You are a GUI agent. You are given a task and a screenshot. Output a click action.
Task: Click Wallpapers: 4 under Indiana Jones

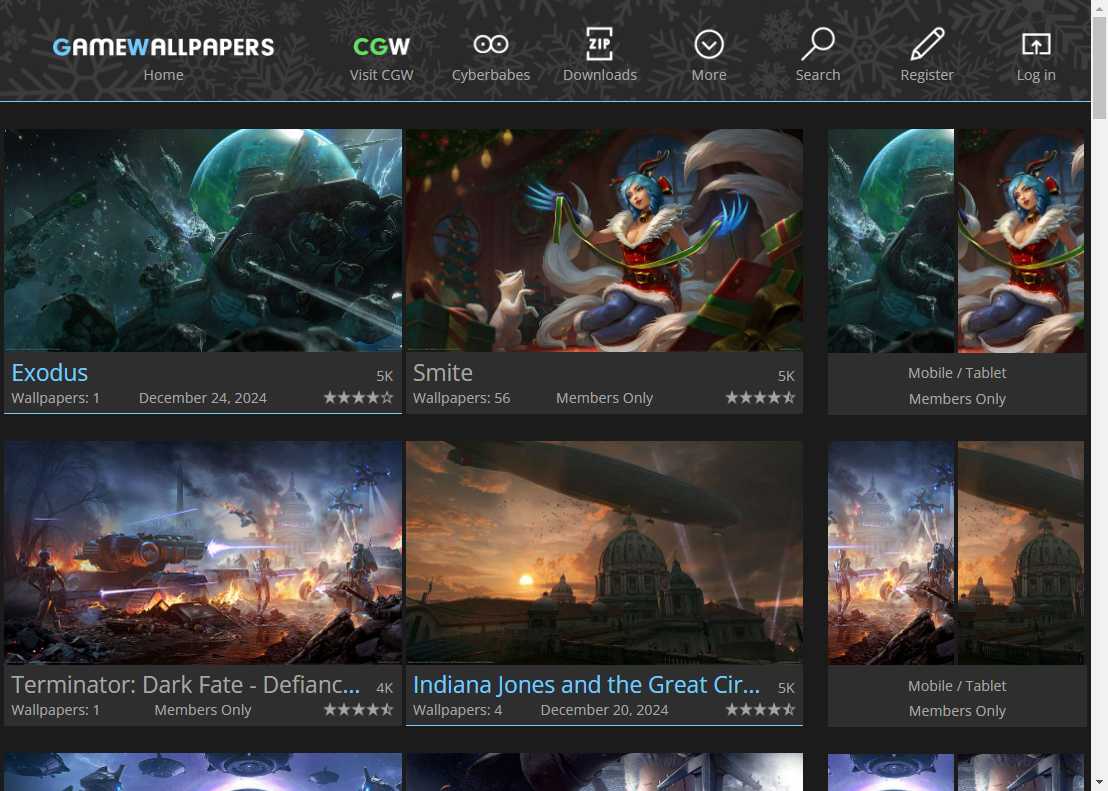click(457, 710)
